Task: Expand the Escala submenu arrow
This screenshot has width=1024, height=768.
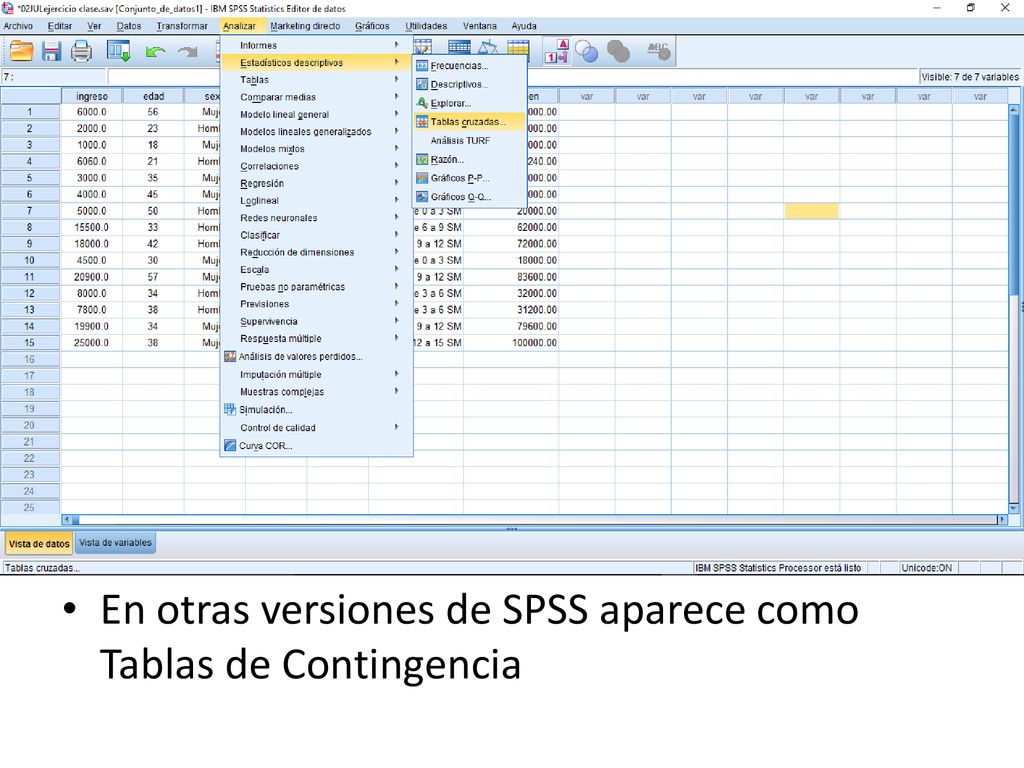Action: click(396, 269)
